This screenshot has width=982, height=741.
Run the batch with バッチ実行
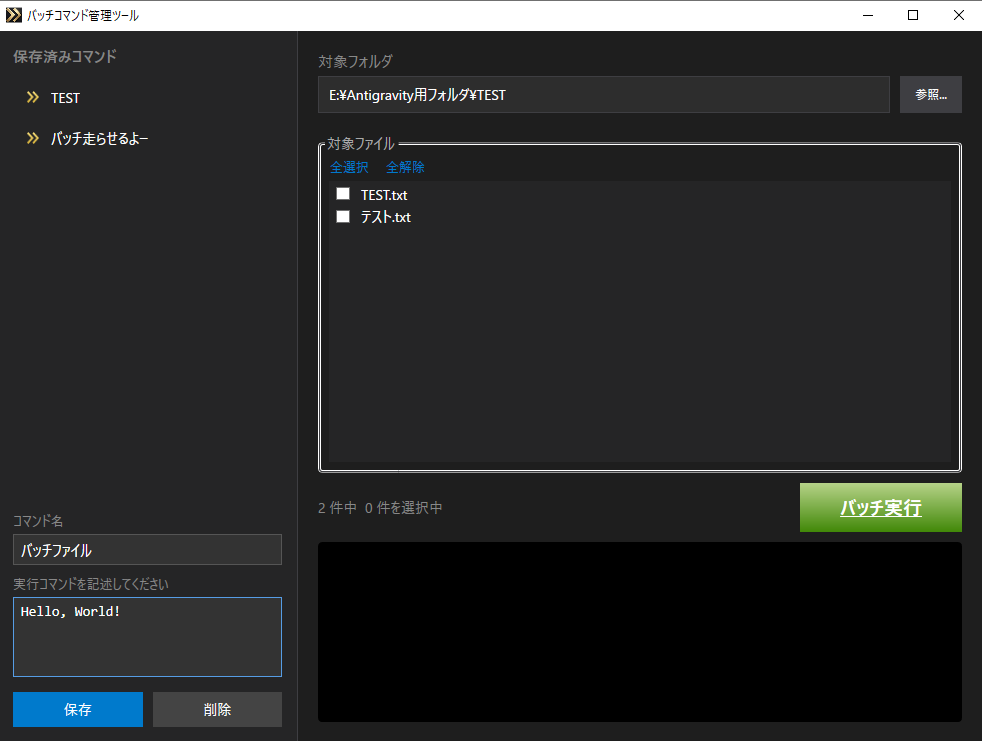(x=881, y=507)
